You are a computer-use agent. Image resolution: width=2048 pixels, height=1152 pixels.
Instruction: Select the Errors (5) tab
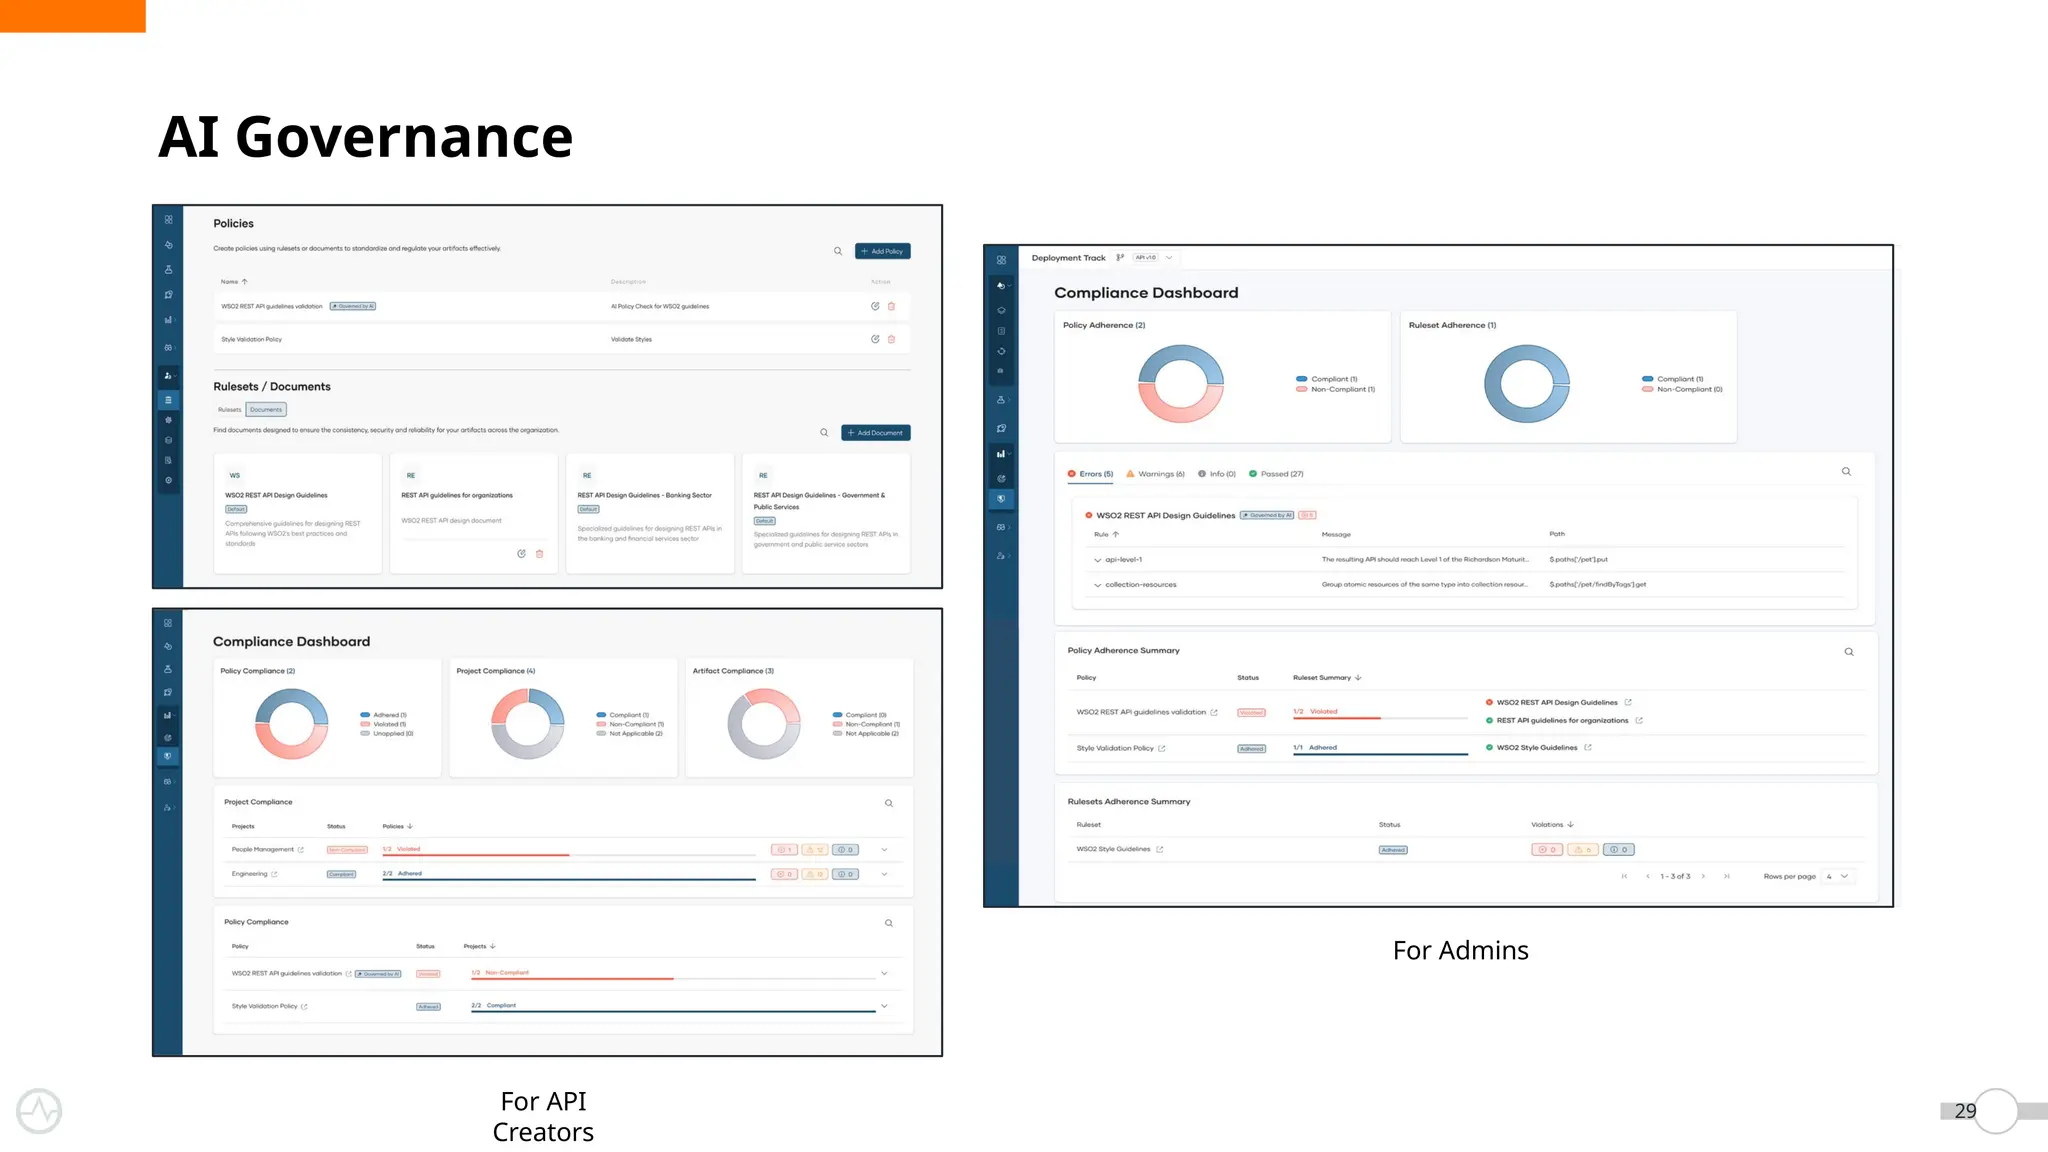click(1090, 474)
